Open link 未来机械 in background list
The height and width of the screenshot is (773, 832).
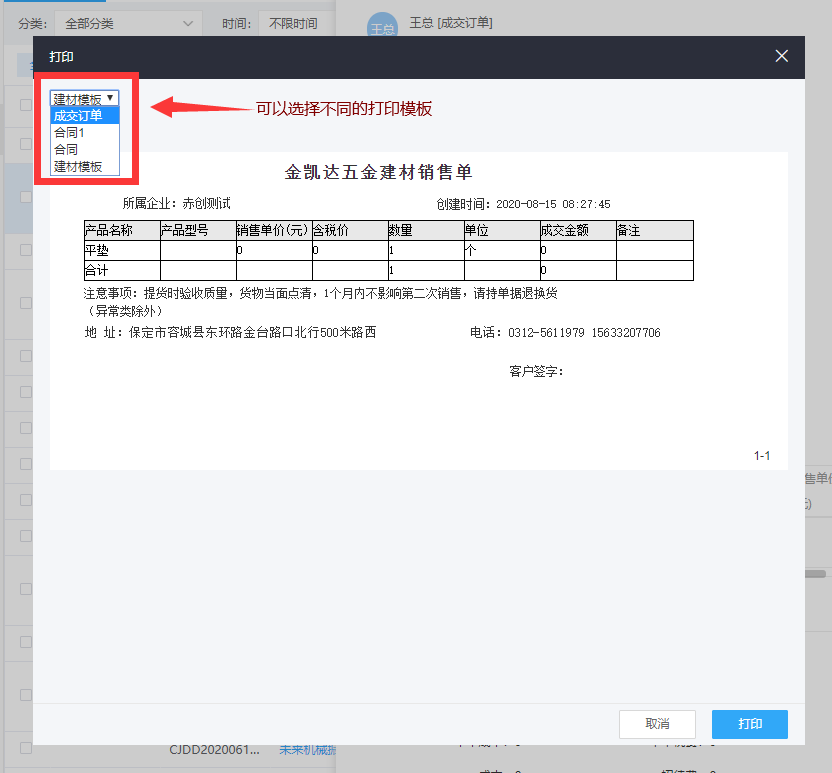pos(308,750)
